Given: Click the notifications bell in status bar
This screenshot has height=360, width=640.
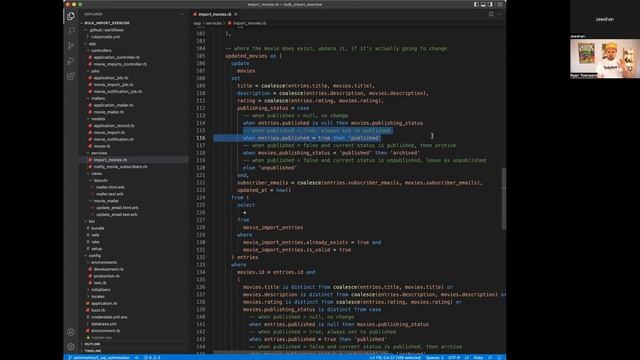Looking at the screenshot, I should pos(499,358).
